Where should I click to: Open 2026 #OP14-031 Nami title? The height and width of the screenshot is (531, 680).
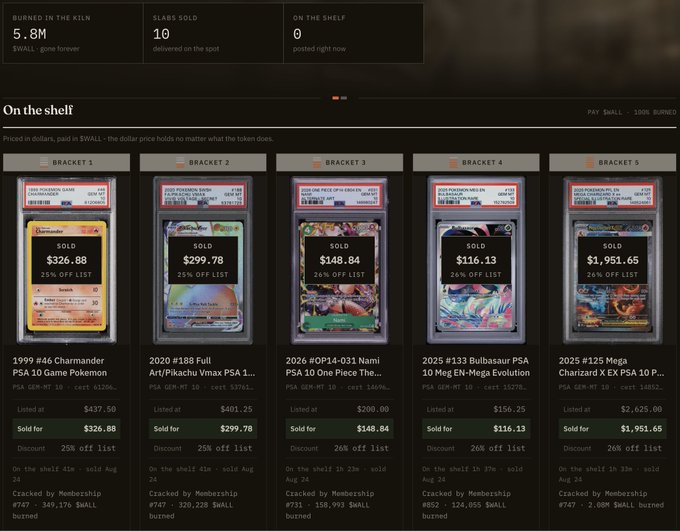point(333,367)
